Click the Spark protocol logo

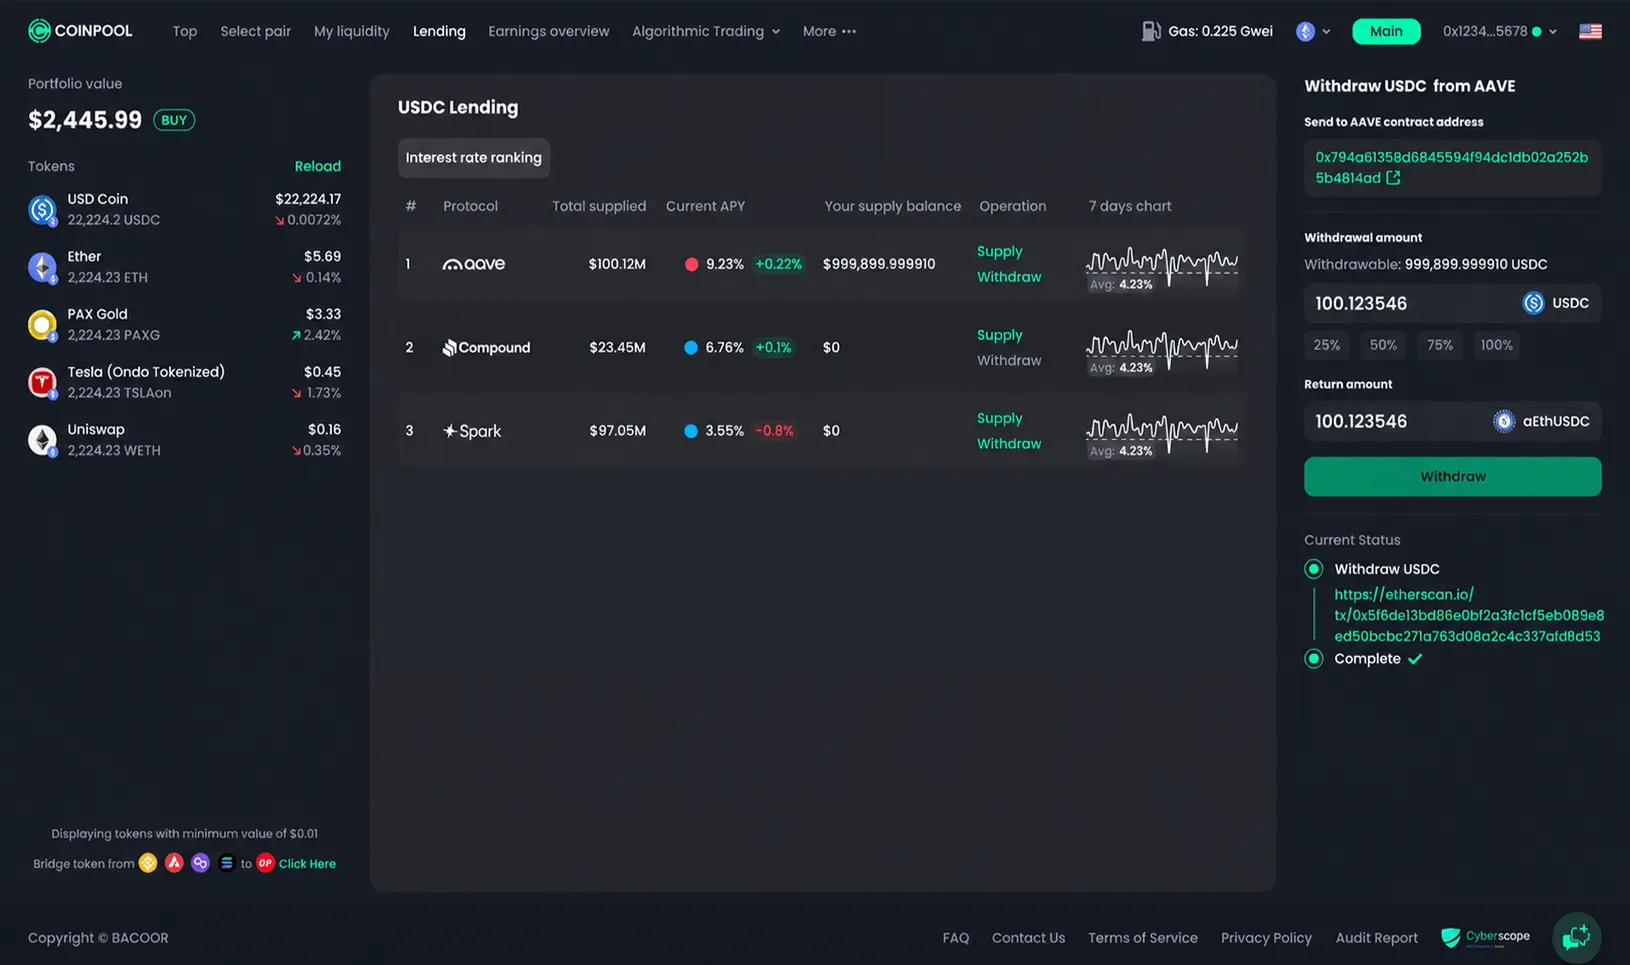pos(472,431)
